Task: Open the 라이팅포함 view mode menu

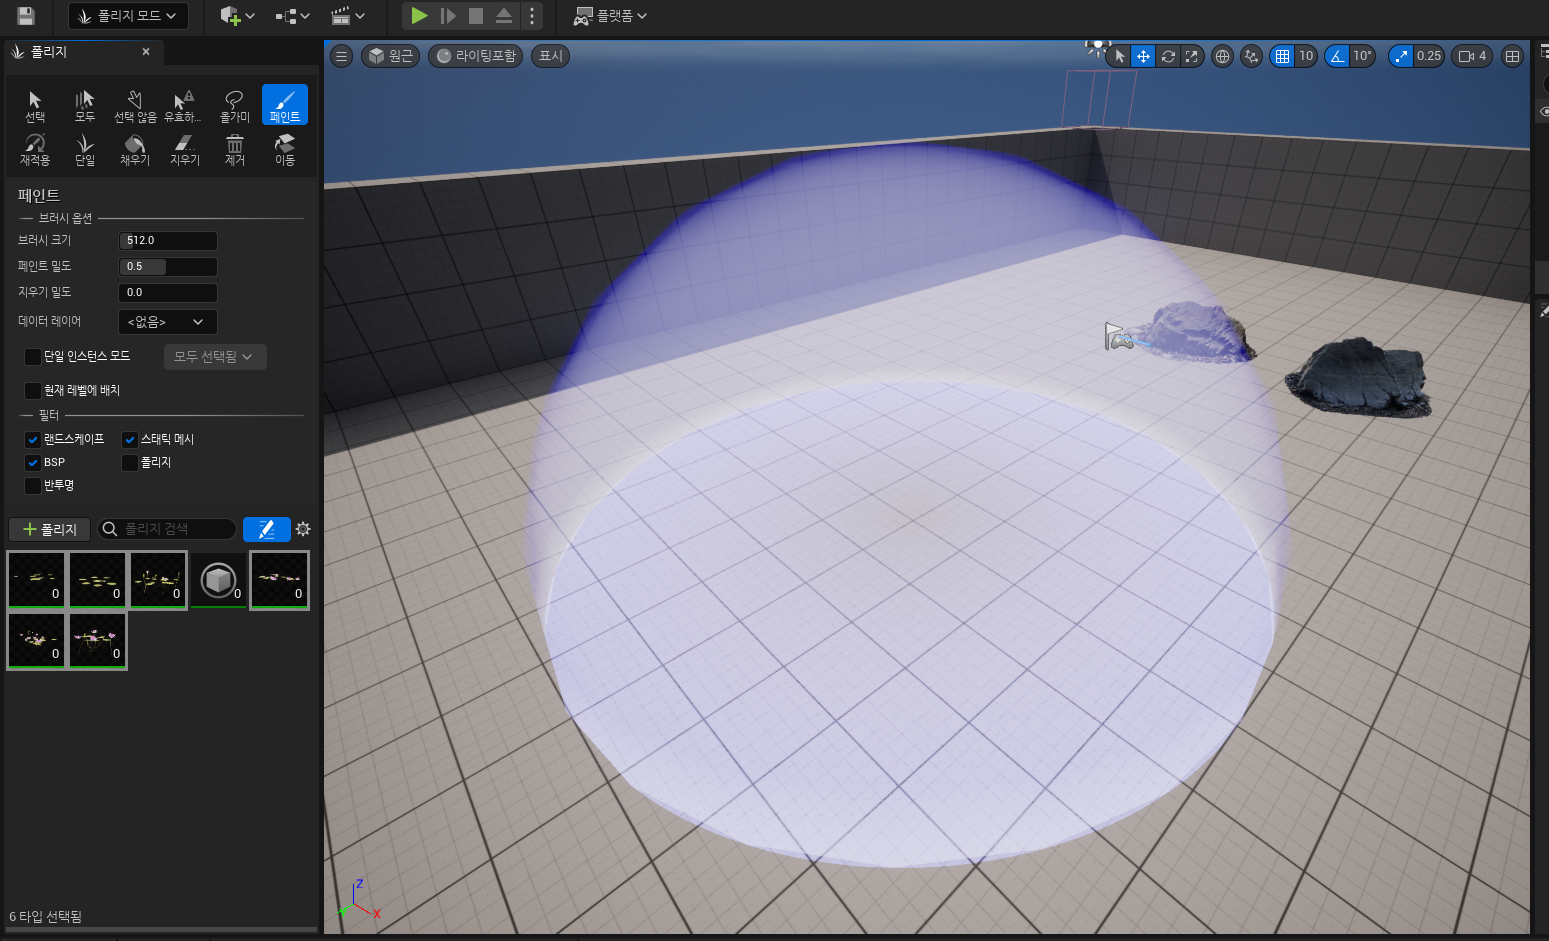Action: pos(476,56)
